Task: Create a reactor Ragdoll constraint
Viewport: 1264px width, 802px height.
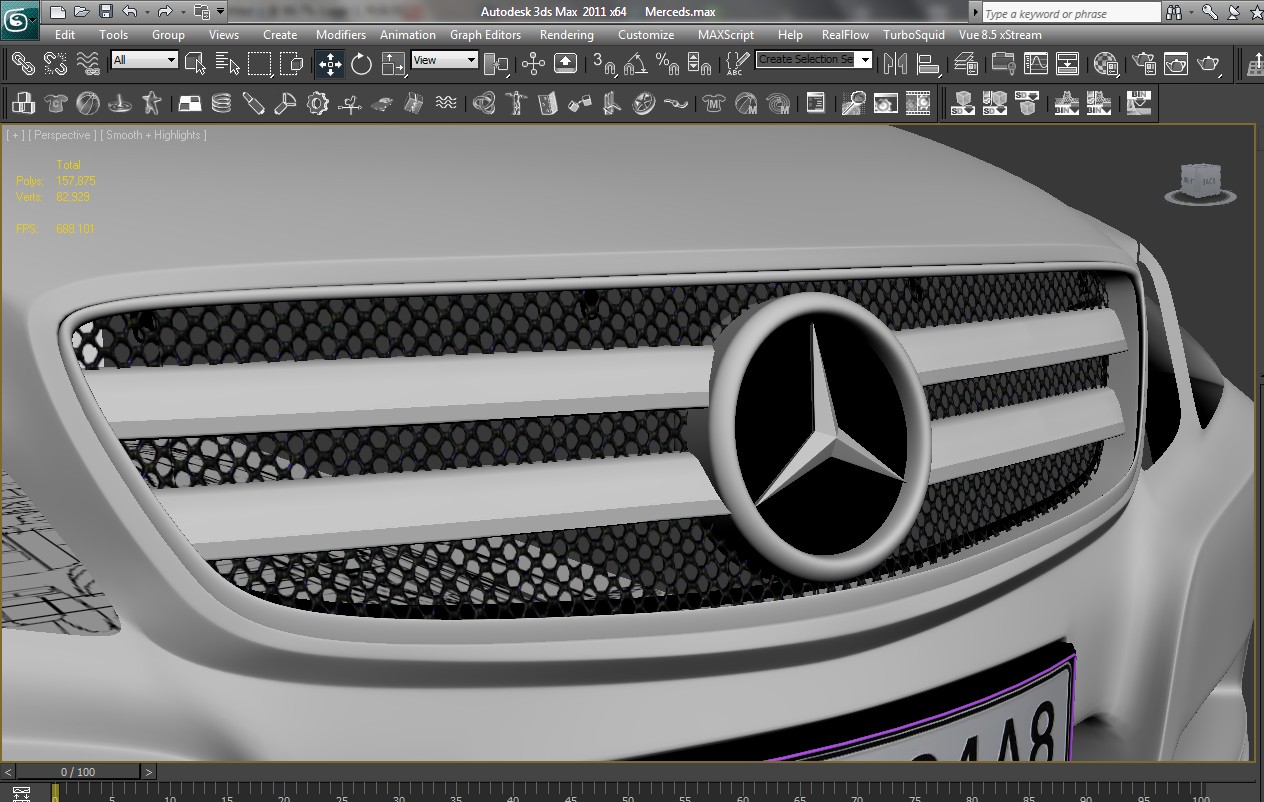Action: tap(516, 103)
